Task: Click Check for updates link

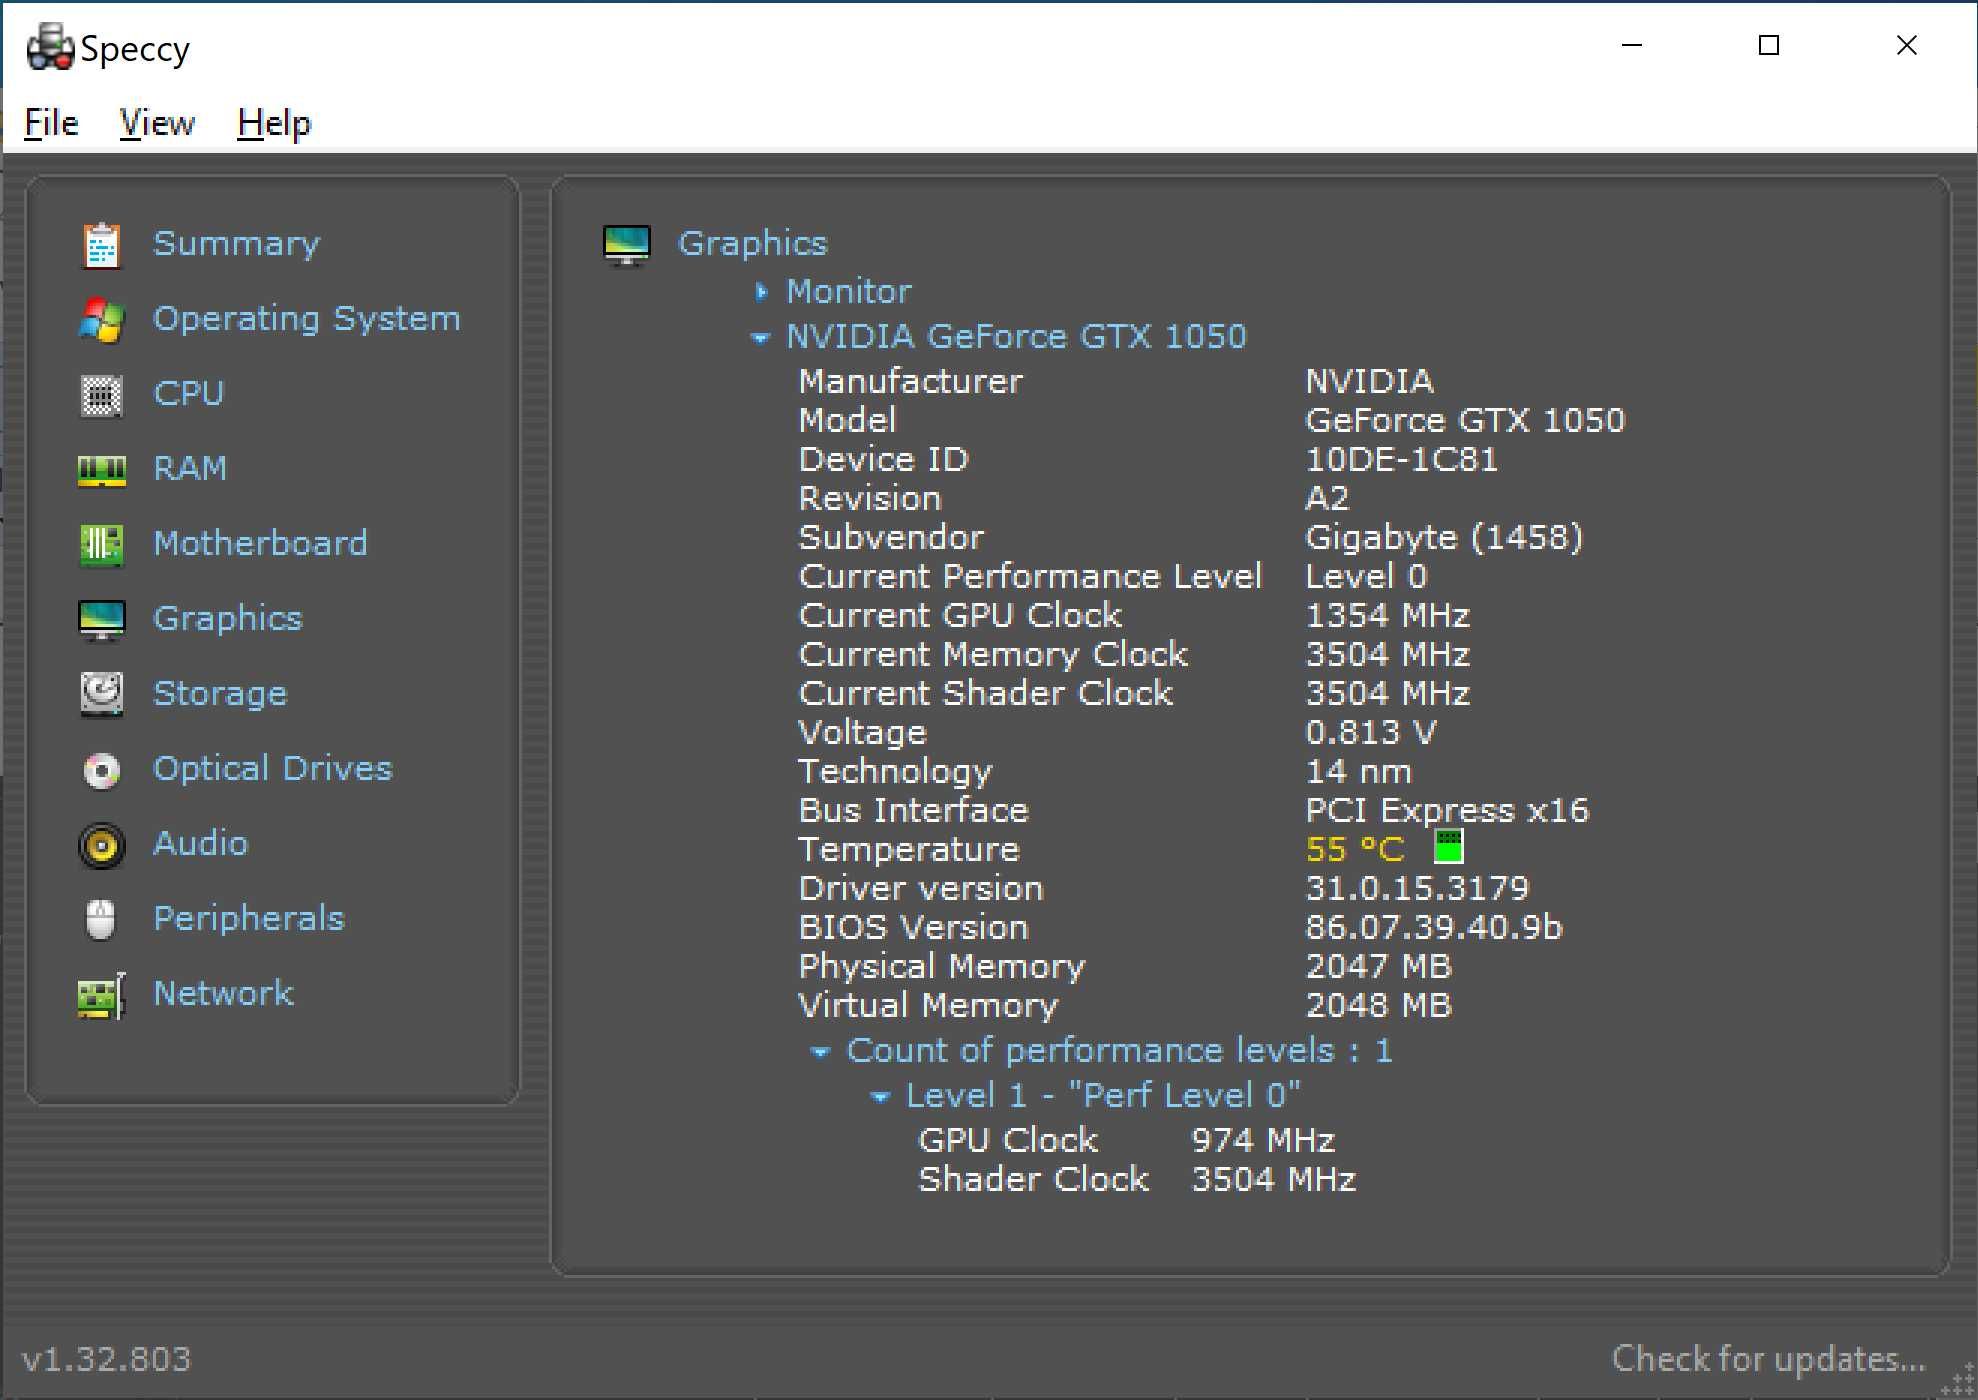Action: coord(1769,1359)
